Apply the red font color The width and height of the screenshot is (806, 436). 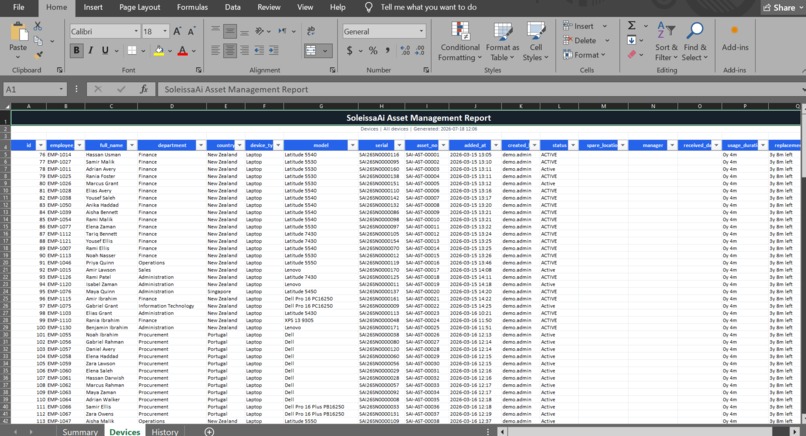[182, 50]
